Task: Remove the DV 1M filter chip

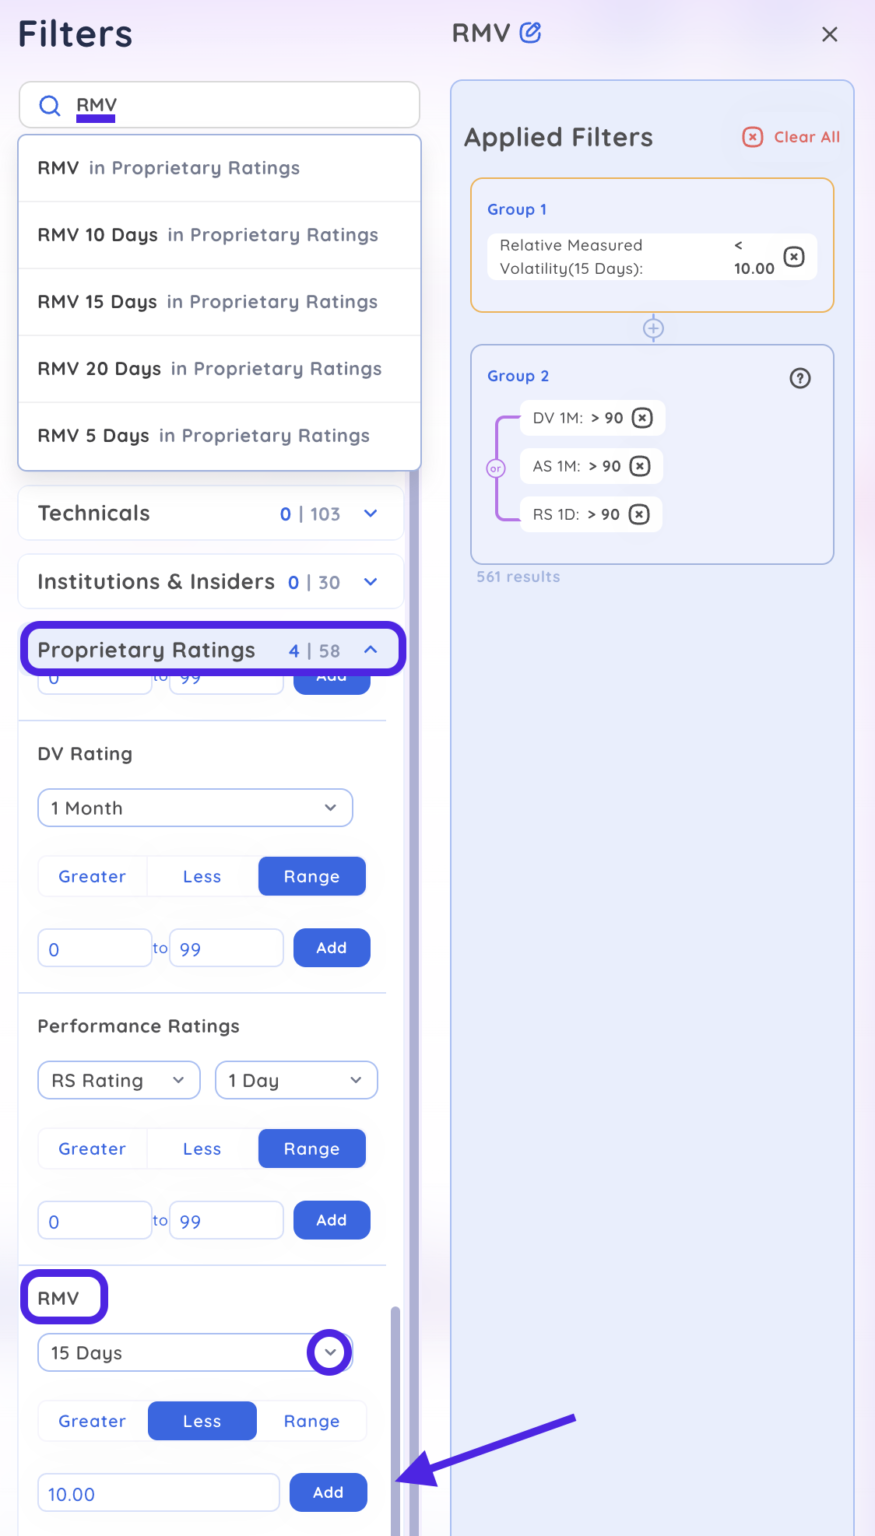Action: coord(642,418)
